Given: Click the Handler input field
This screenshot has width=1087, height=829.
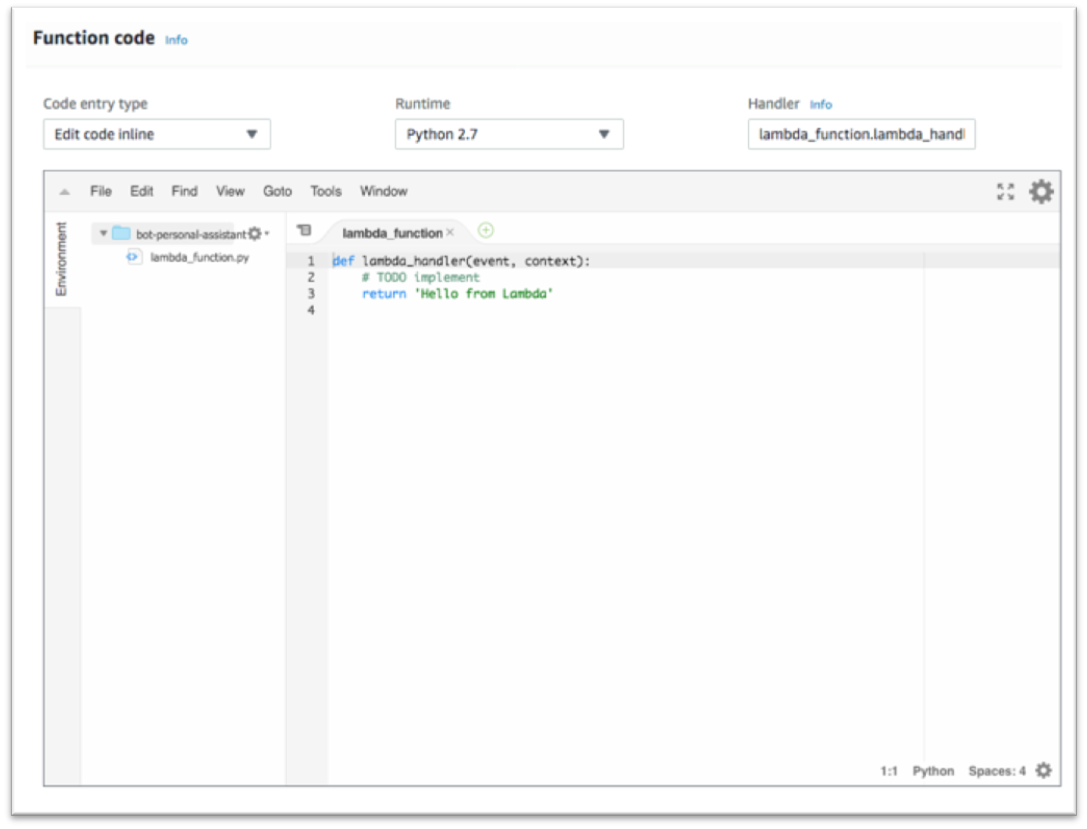Looking at the screenshot, I should pyautogui.click(x=861, y=134).
